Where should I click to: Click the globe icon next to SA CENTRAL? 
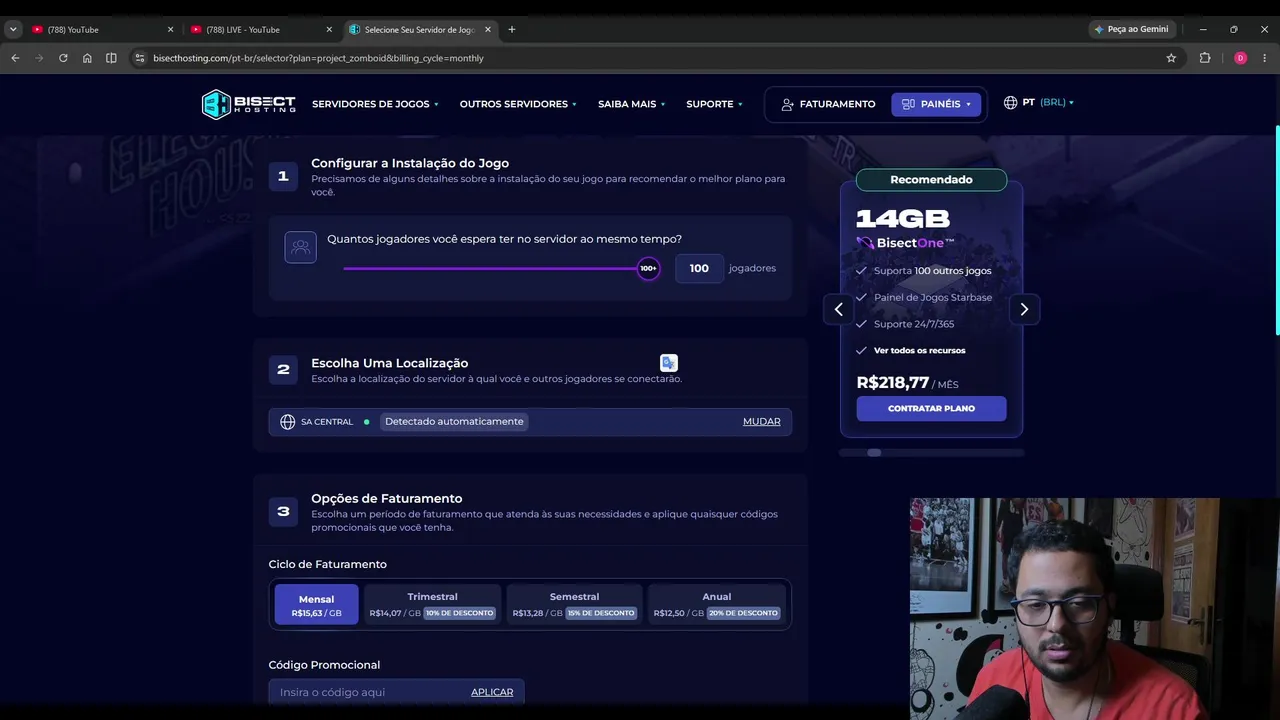click(288, 422)
